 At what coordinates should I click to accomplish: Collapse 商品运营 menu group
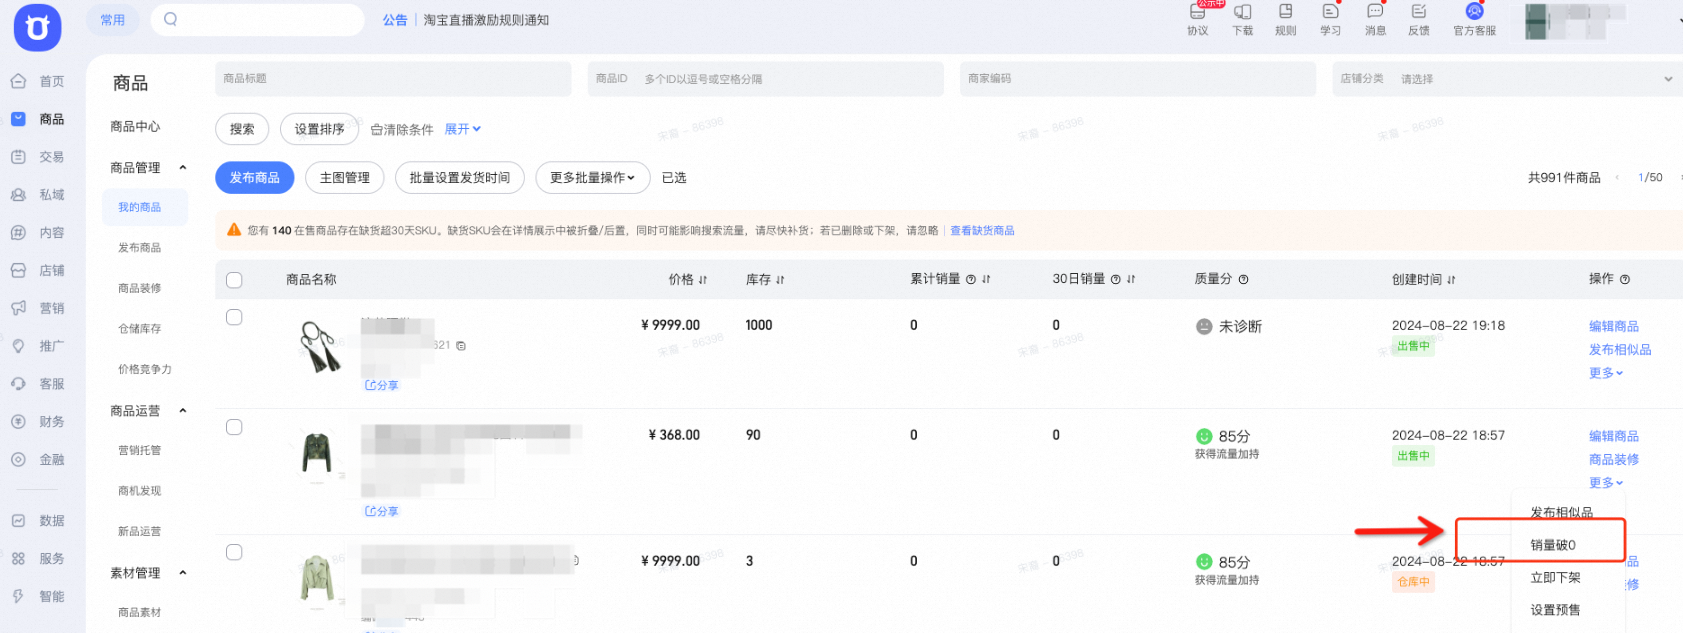click(183, 411)
